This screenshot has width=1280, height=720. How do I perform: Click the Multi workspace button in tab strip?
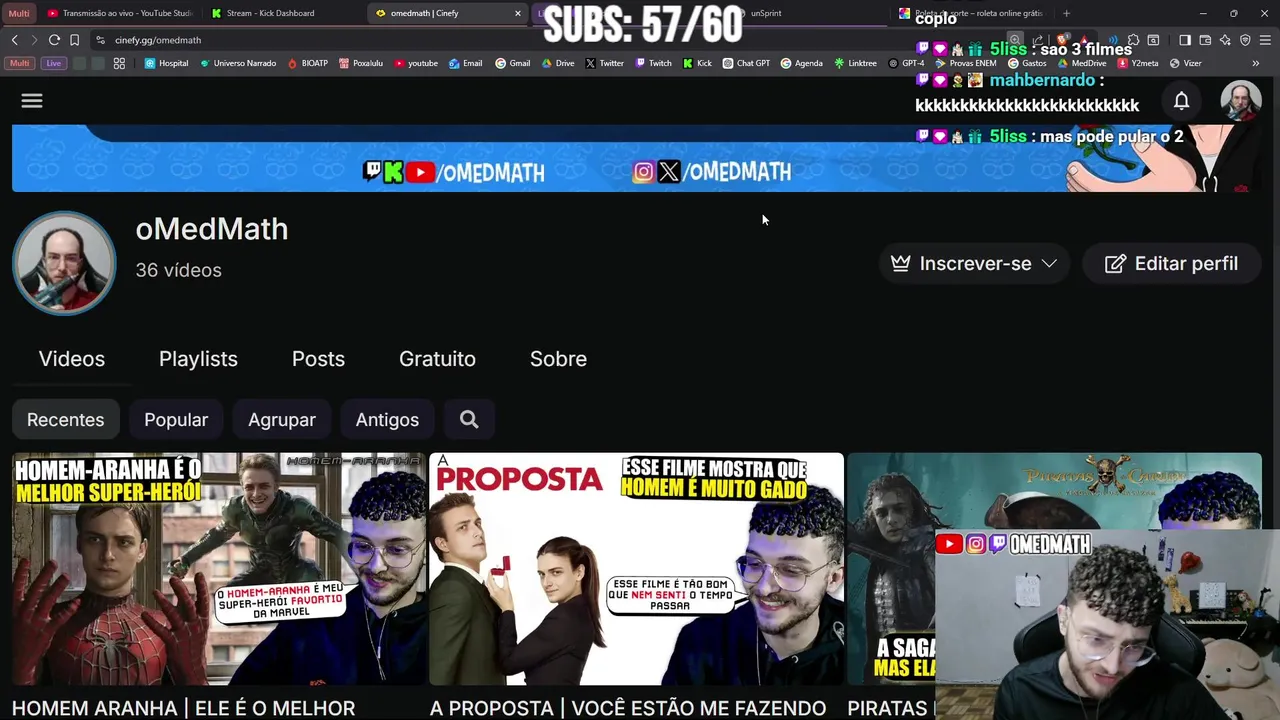[19, 13]
